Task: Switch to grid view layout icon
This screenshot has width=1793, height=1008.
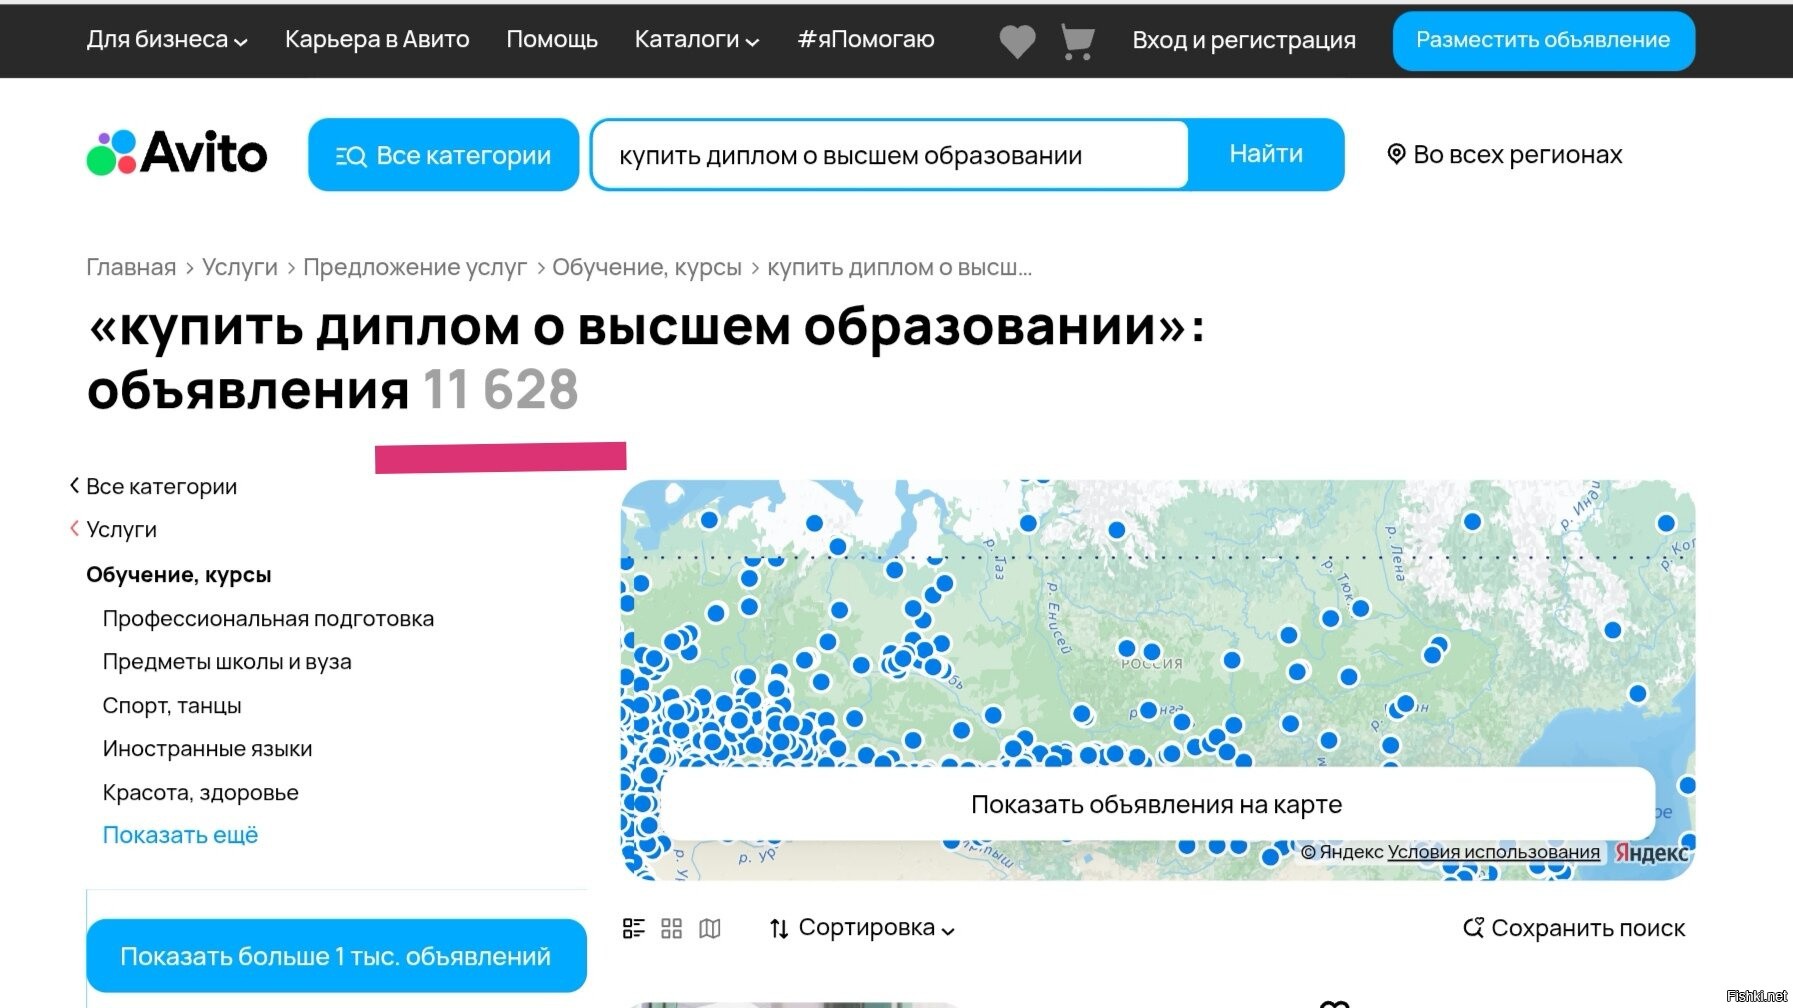Action: tap(671, 928)
